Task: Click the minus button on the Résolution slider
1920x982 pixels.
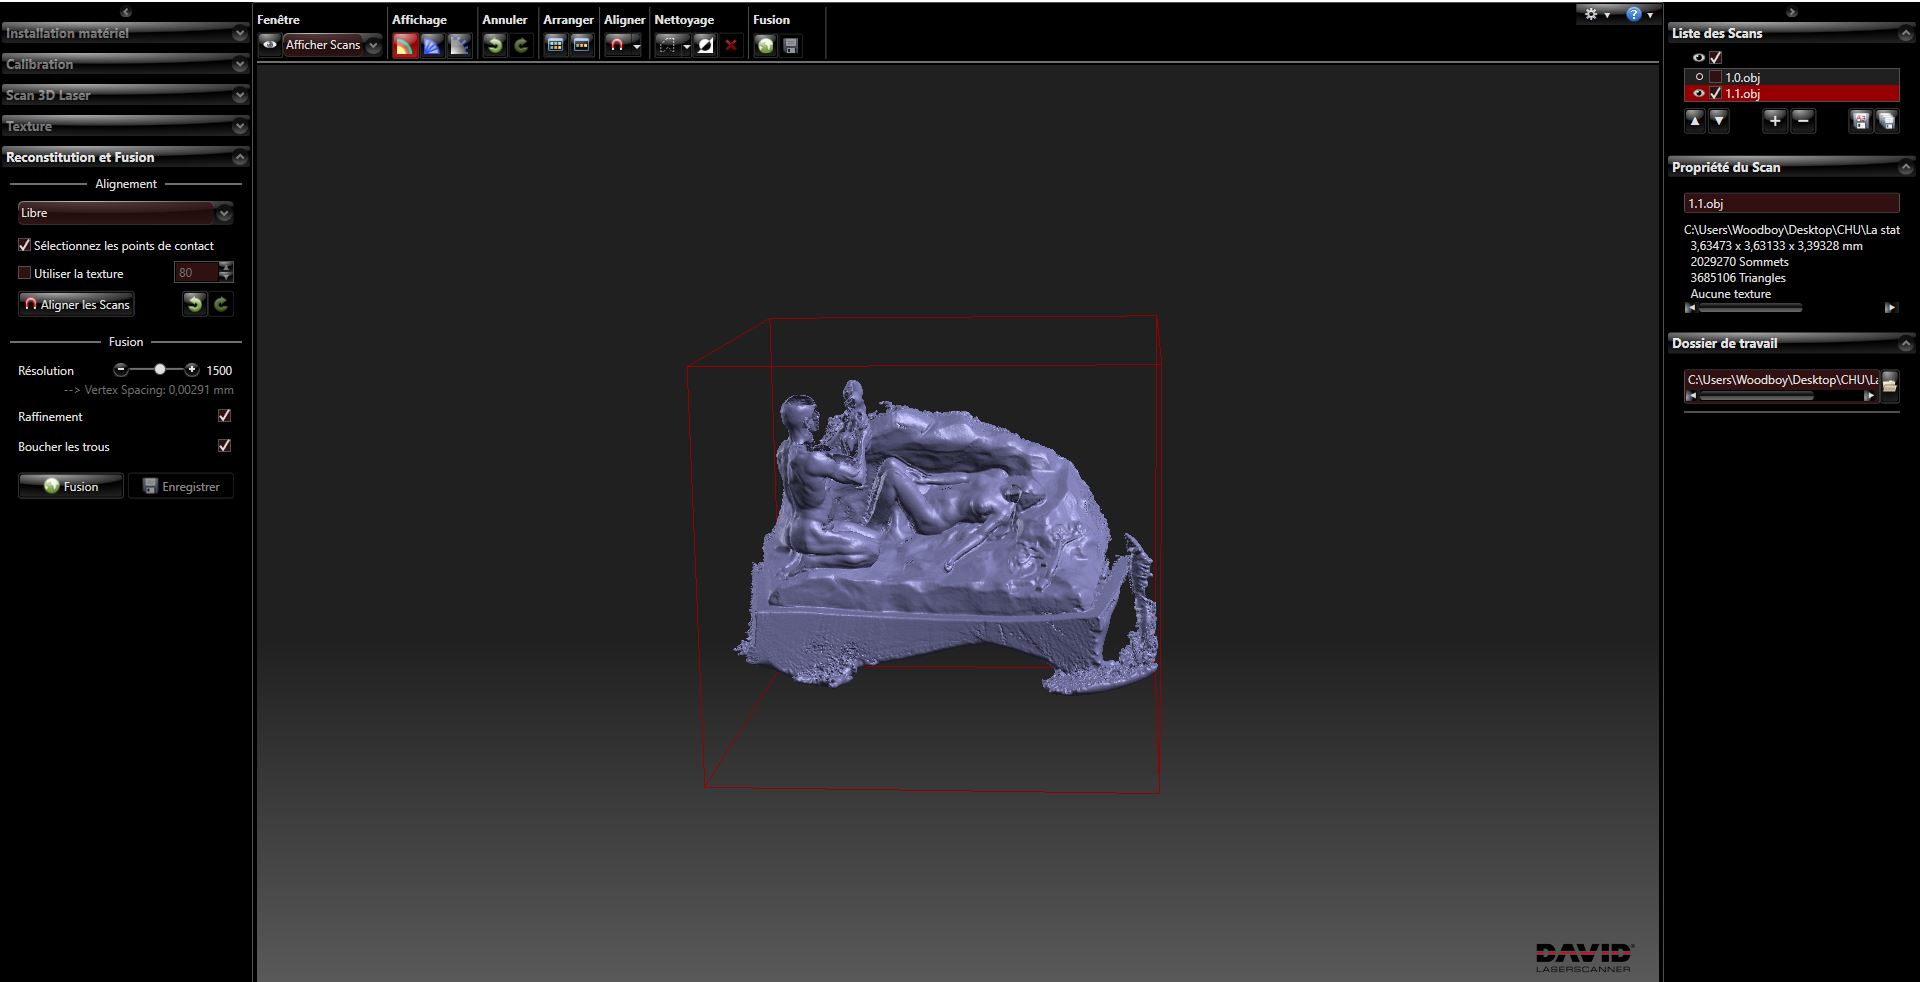Action: (x=121, y=370)
